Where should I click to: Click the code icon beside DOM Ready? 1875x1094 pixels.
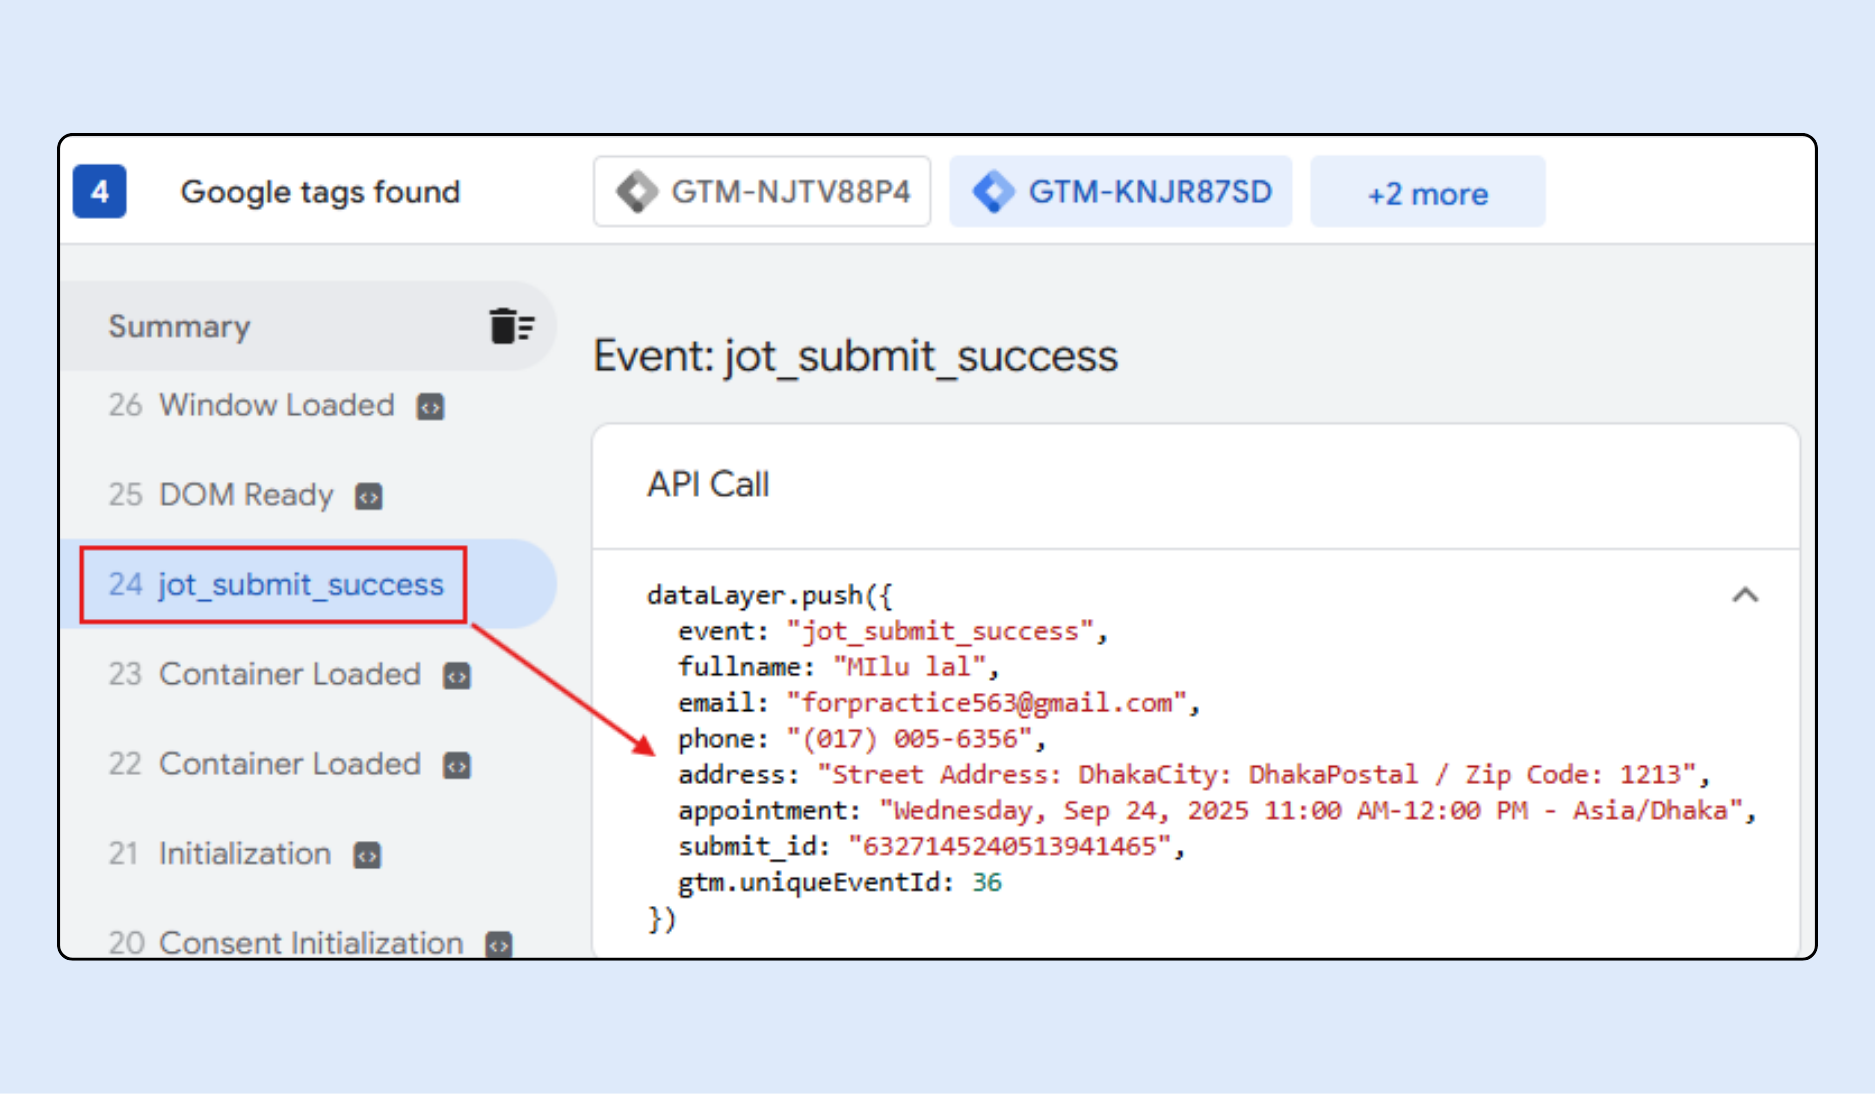[369, 497]
